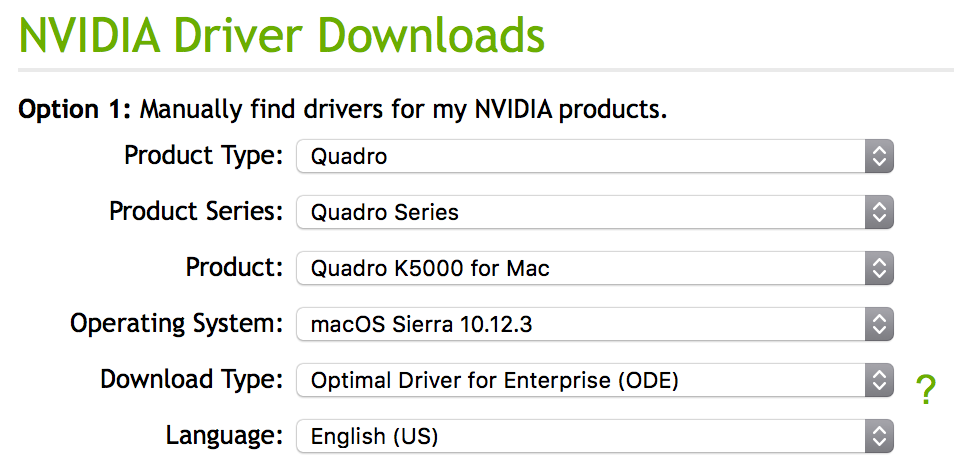The image size is (954, 472).
Task: Expand the Quadro Series dropdown
Action: click(580, 212)
